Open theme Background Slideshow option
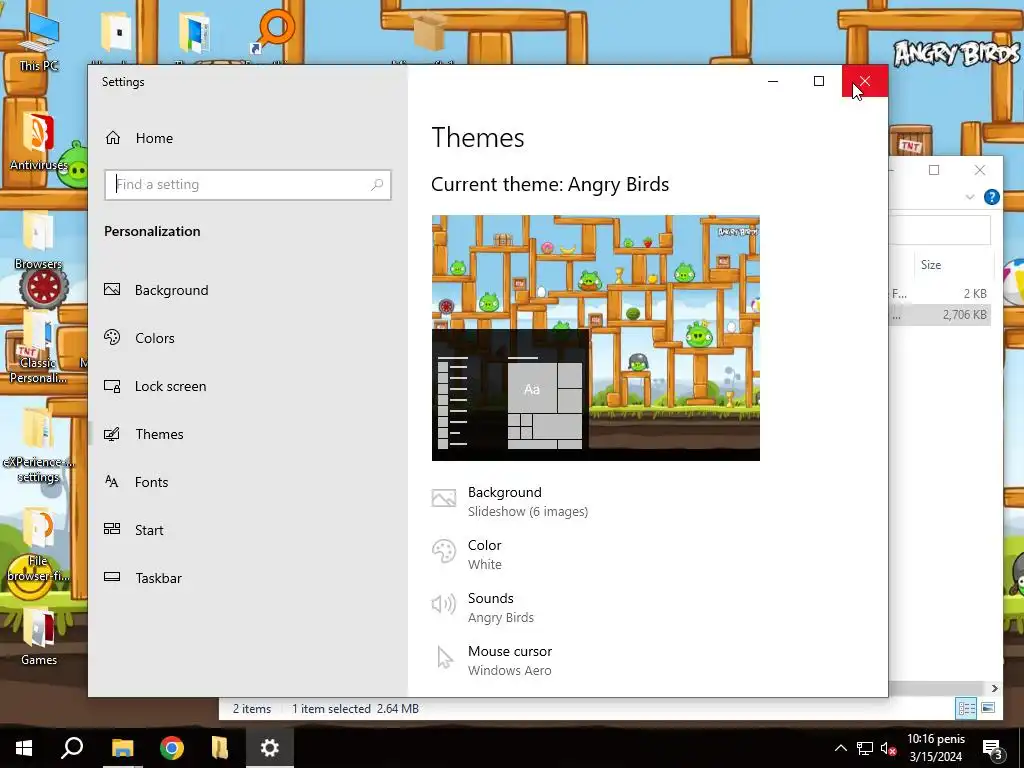 510,502
